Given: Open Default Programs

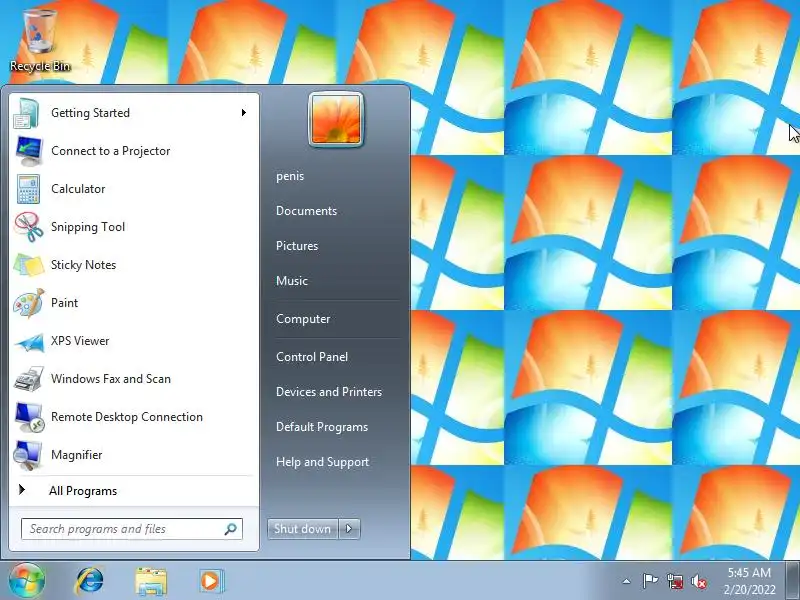Looking at the screenshot, I should [322, 427].
